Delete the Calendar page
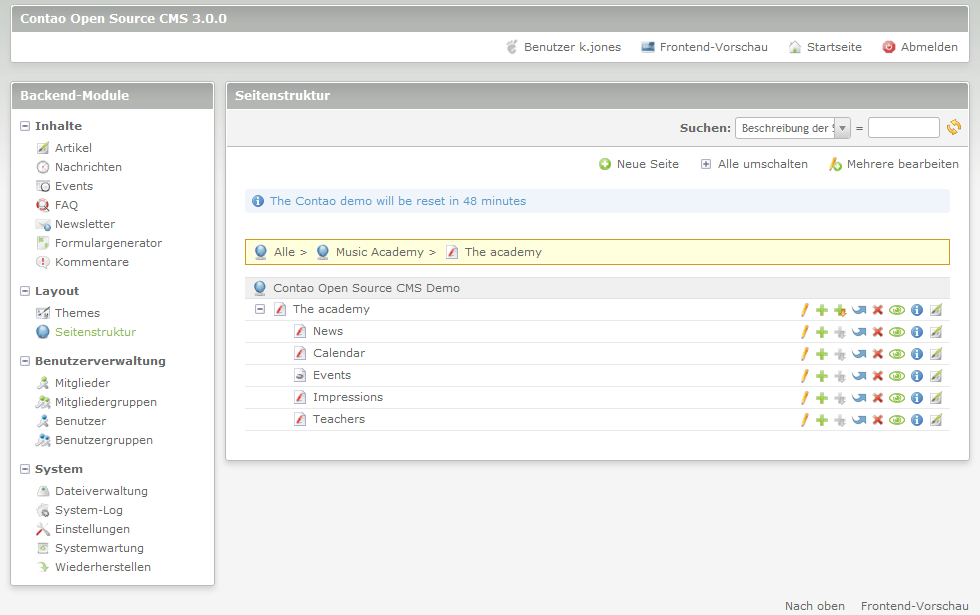Viewport: 980px width, 615px height. coord(878,354)
